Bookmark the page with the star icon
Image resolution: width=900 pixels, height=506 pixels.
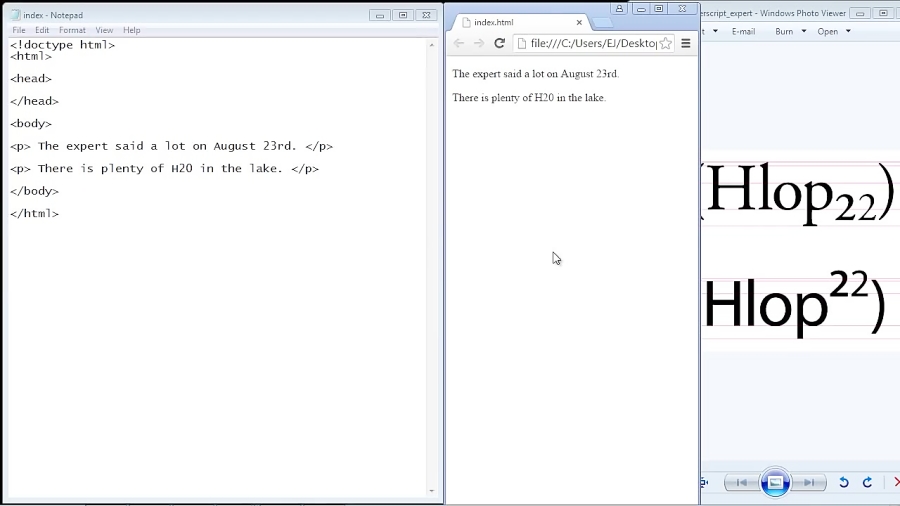[665, 43]
